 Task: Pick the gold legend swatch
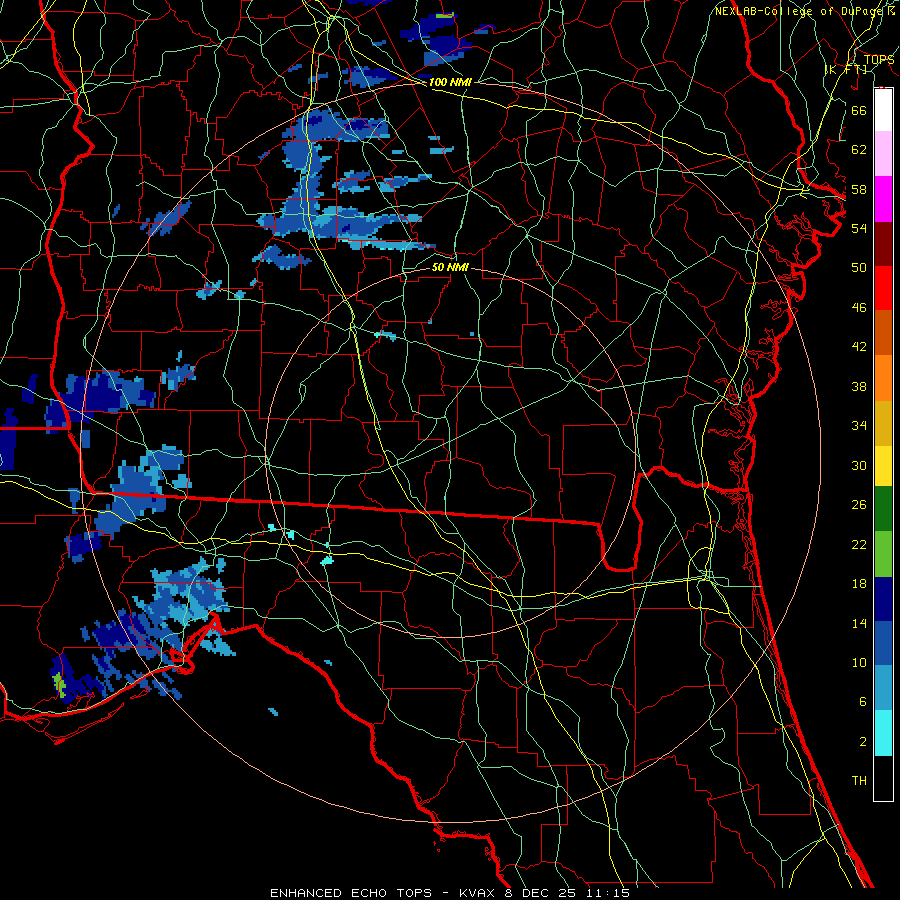(x=883, y=424)
